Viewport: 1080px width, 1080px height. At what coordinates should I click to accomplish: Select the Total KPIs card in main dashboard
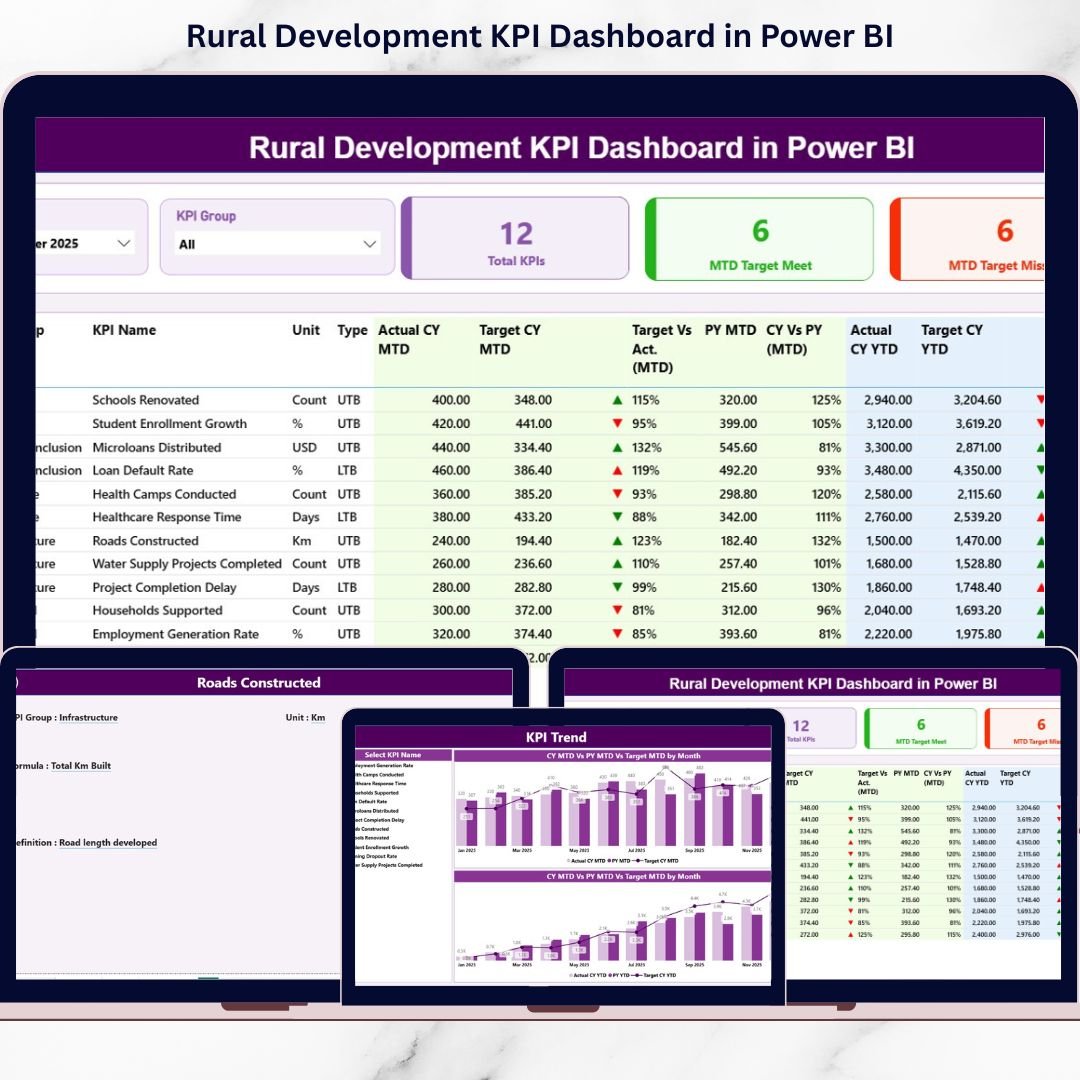click(x=516, y=239)
